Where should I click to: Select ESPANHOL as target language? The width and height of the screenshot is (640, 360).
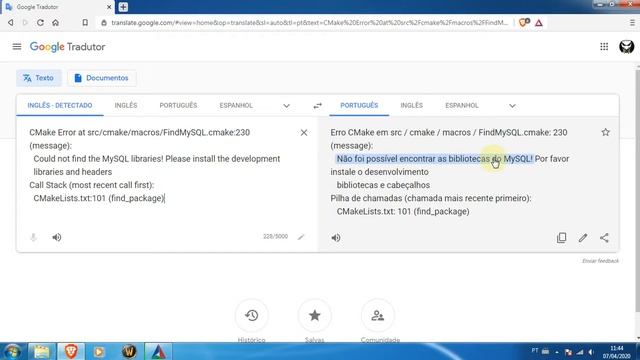(462, 105)
